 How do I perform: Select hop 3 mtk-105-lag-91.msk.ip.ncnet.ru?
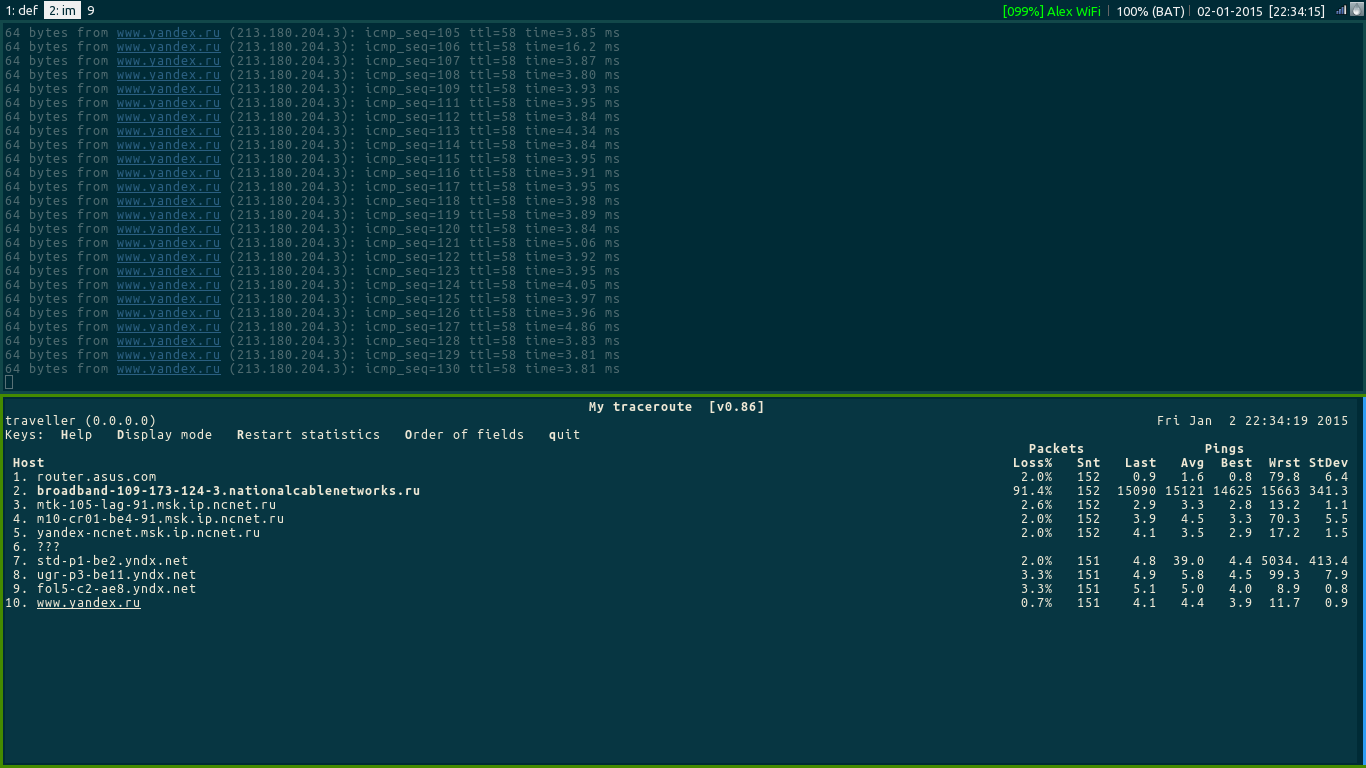point(156,505)
